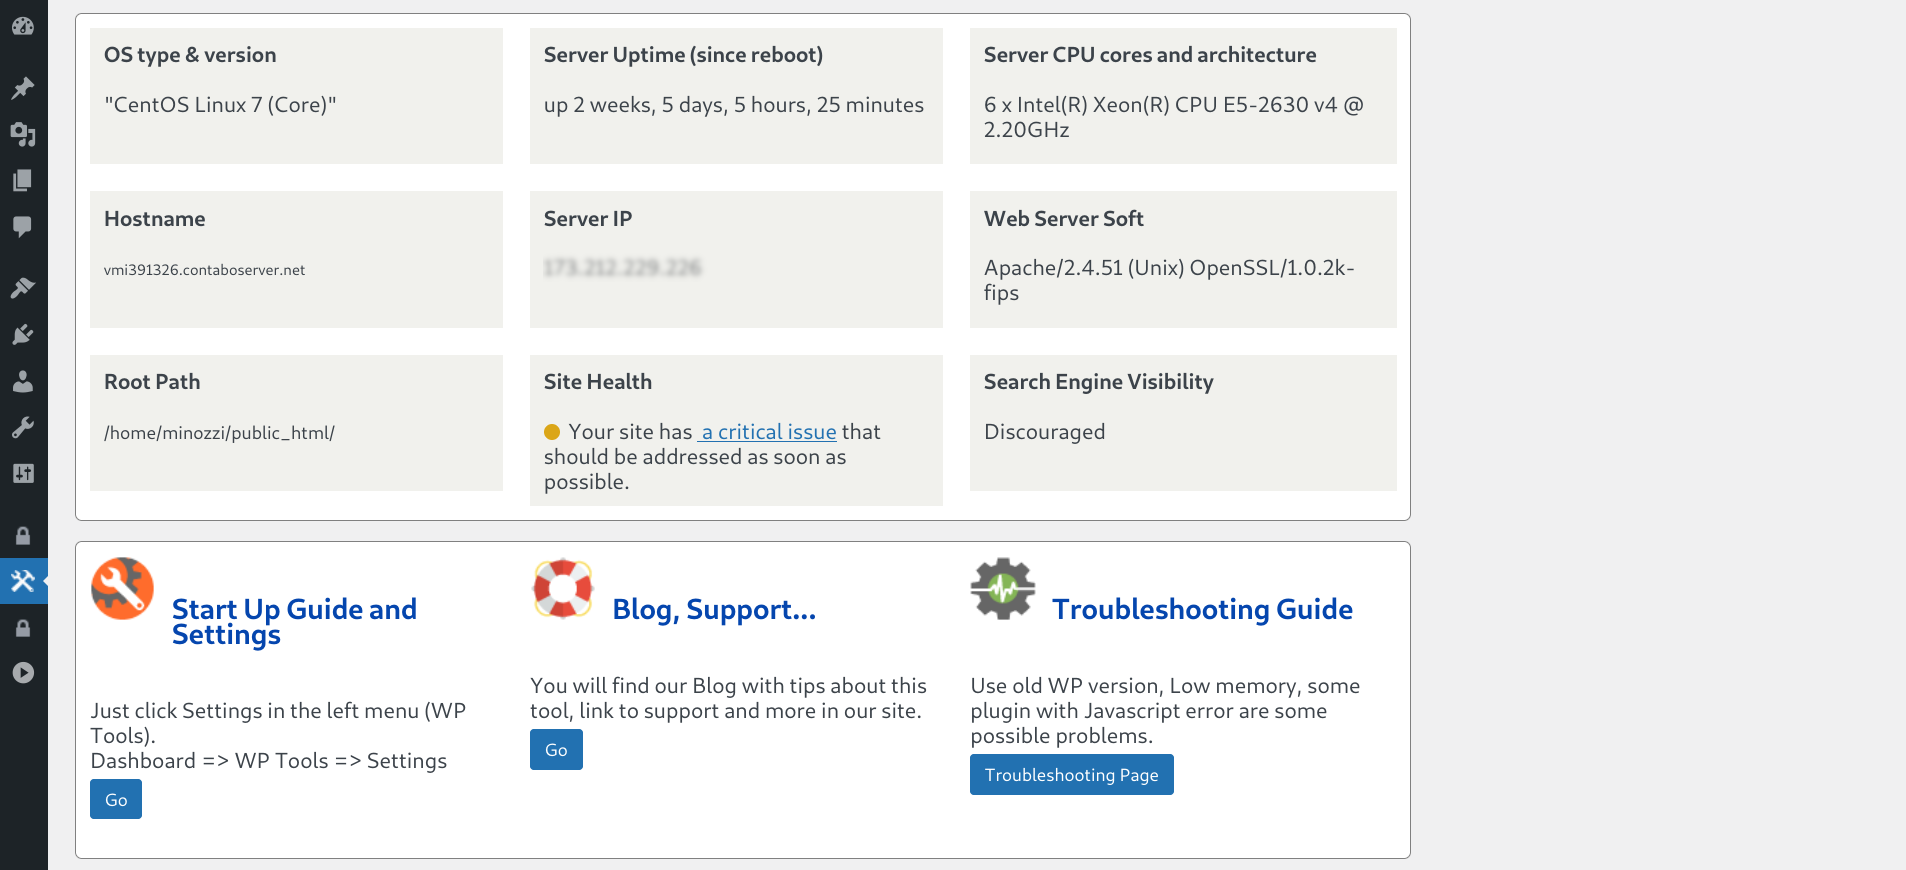Open Appearance paintbrush icon
This screenshot has height=870, width=1906.
[23, 288]
